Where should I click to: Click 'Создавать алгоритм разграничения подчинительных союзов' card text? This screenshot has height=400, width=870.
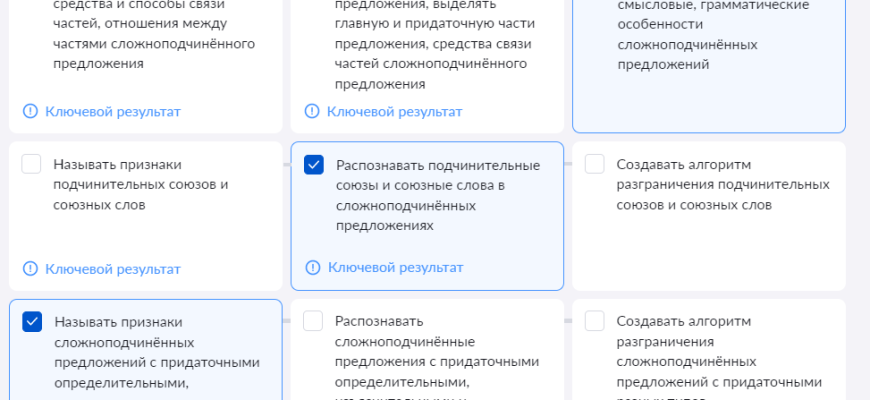[722, 185]
